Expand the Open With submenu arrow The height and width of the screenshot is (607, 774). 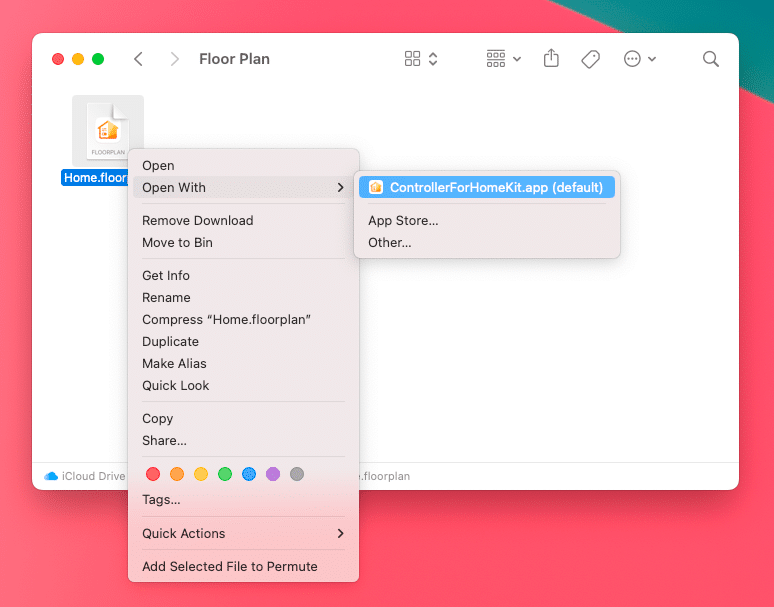coord(340,188)
